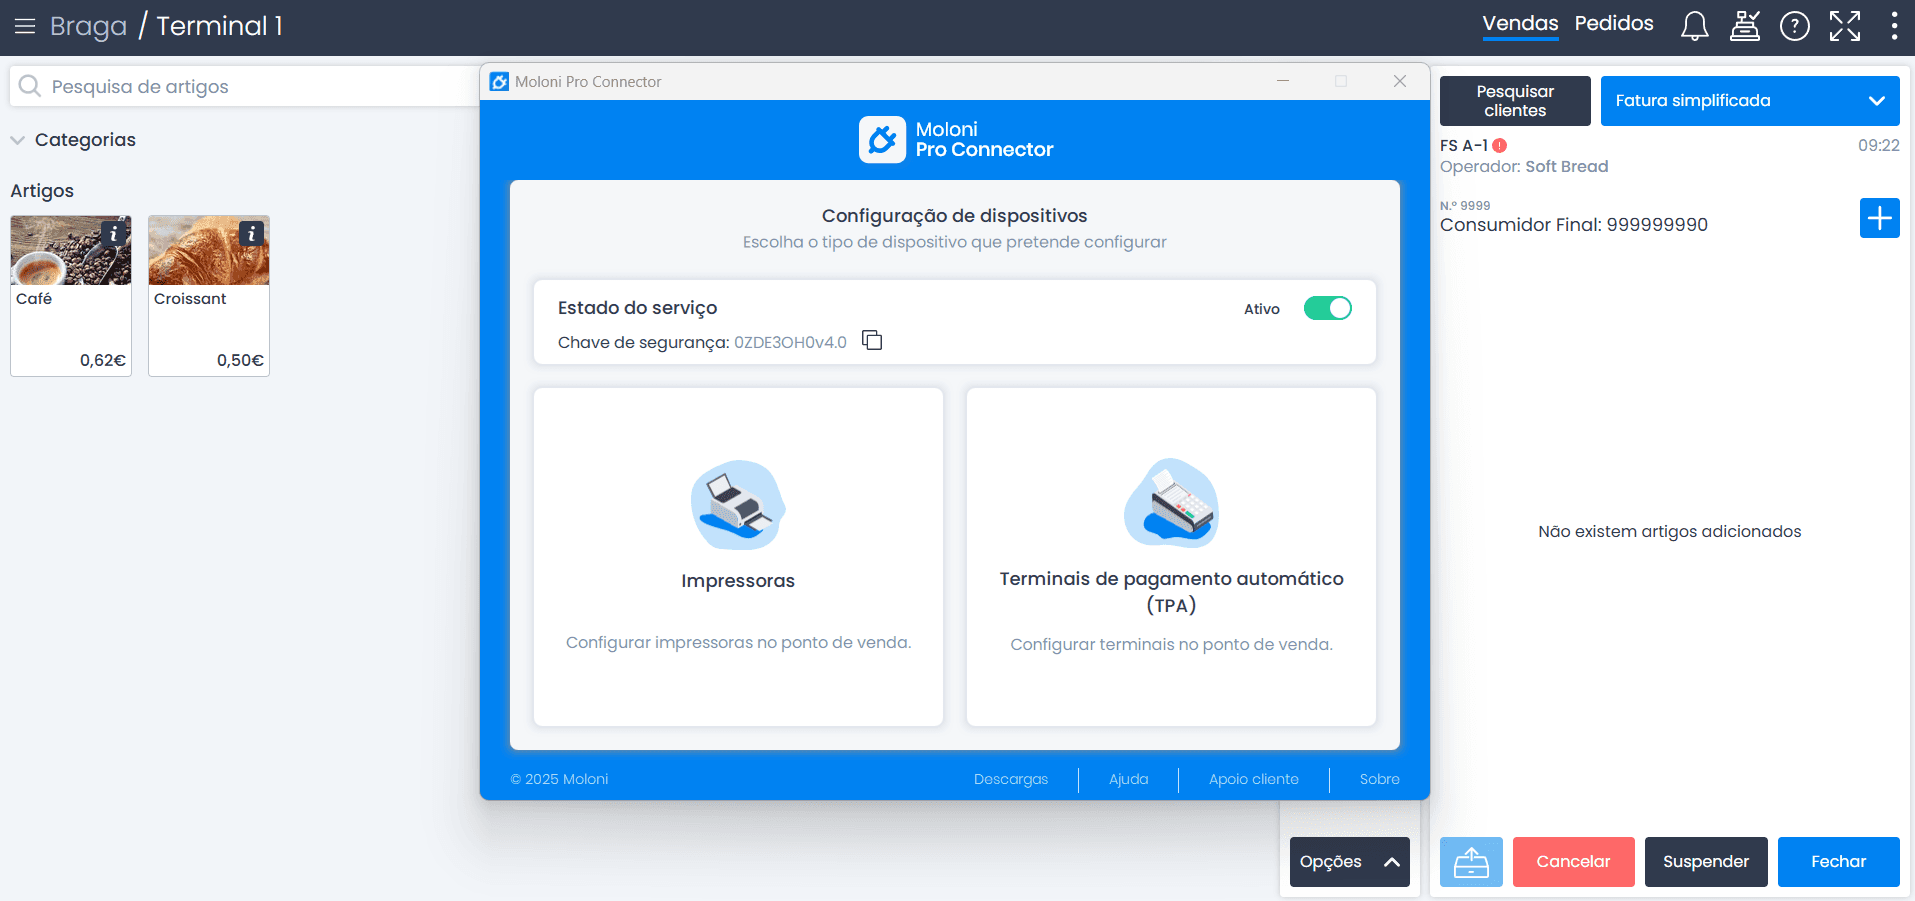Viewport: 1915px width, 901px height.
Task: Open the Ajuda link in connector footer
Action: [1129, 779]
